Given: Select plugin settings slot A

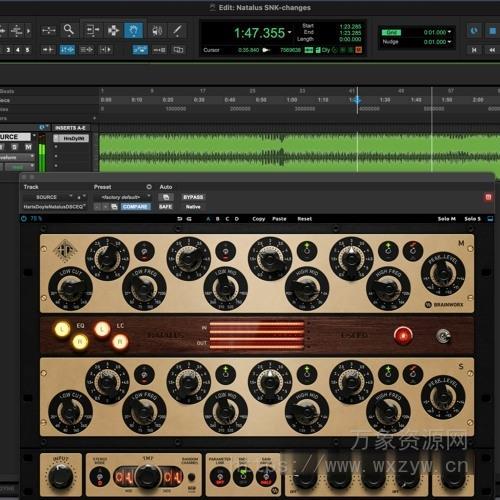Looking at the screenshot, I should pos(208,219).
